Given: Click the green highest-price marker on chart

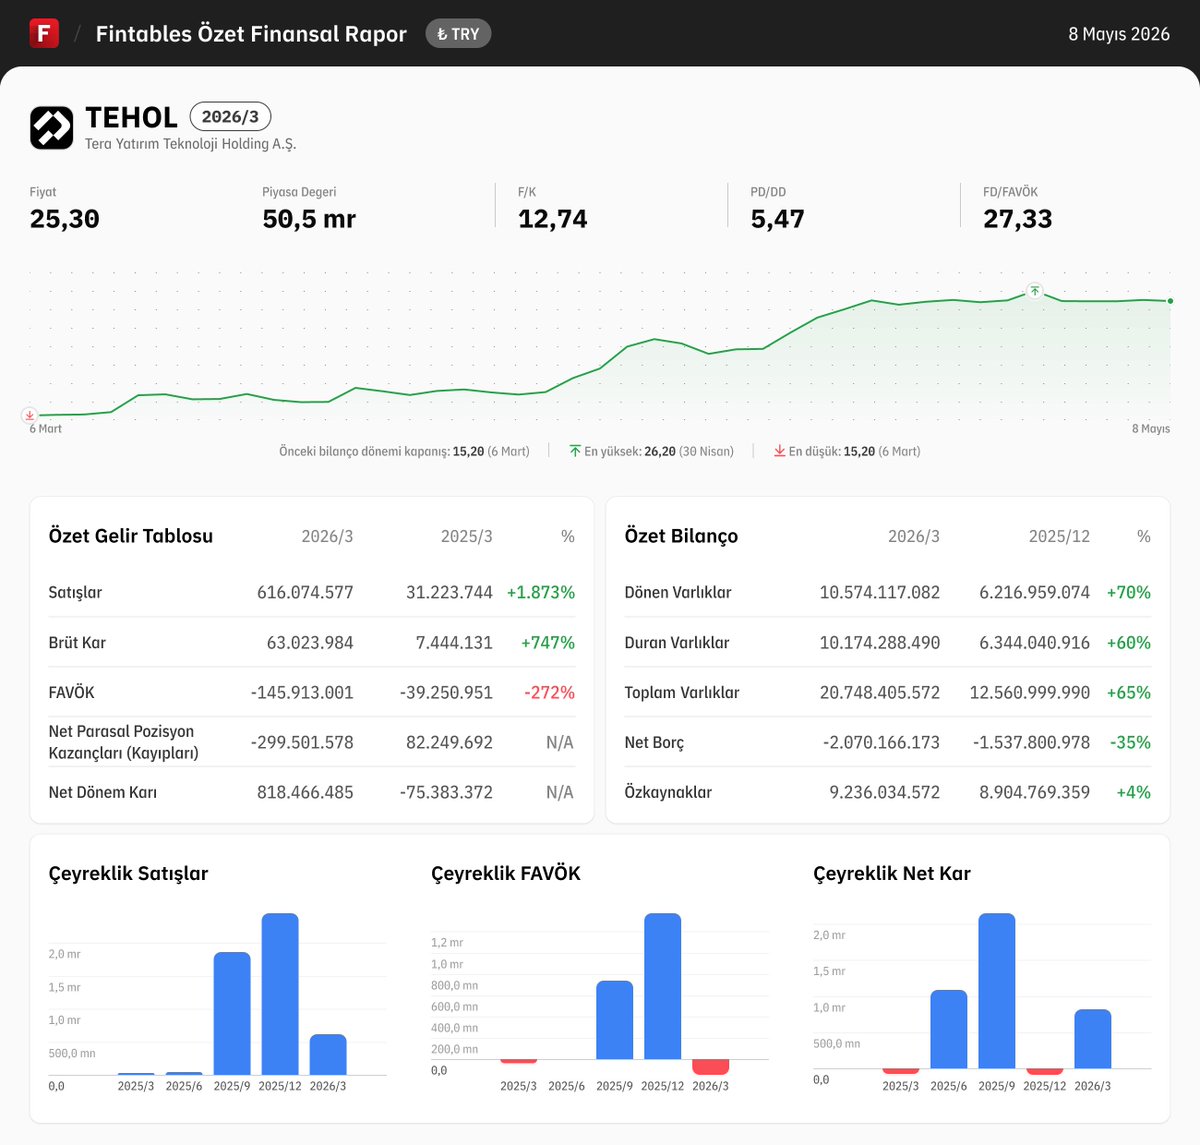Looking at the screenshot, I should [x=1035, y=291].
